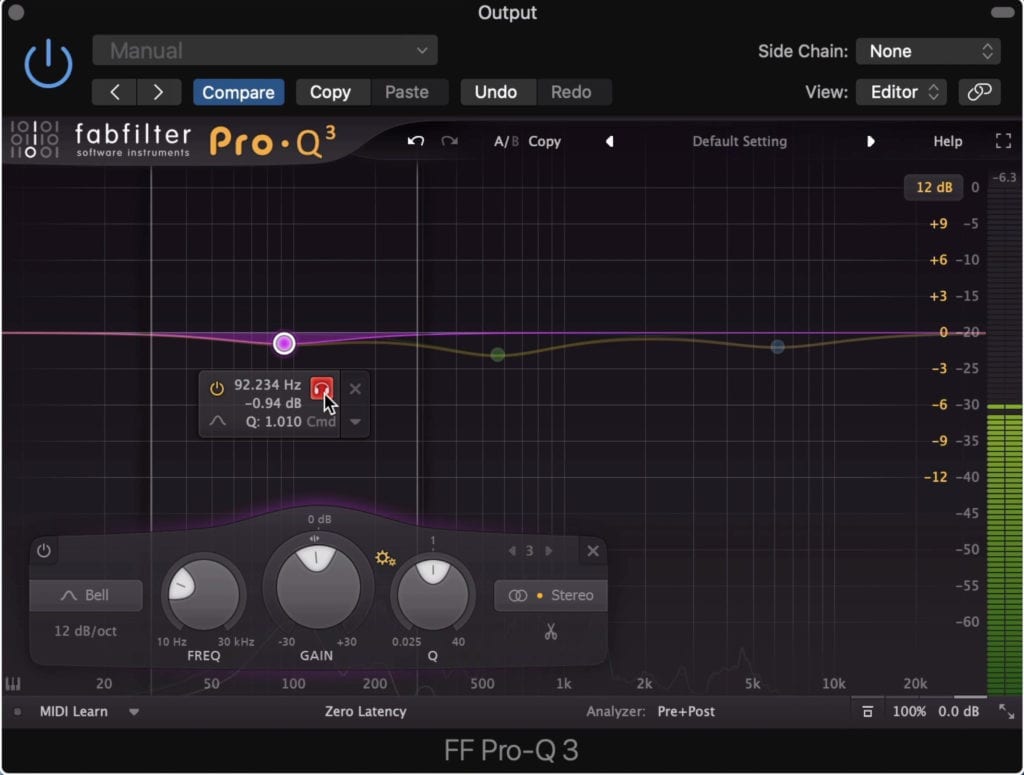This screenshot has width=1024, height=775.
Task: Expand the band popup dropdown arrow
Action: click(355, 422)
